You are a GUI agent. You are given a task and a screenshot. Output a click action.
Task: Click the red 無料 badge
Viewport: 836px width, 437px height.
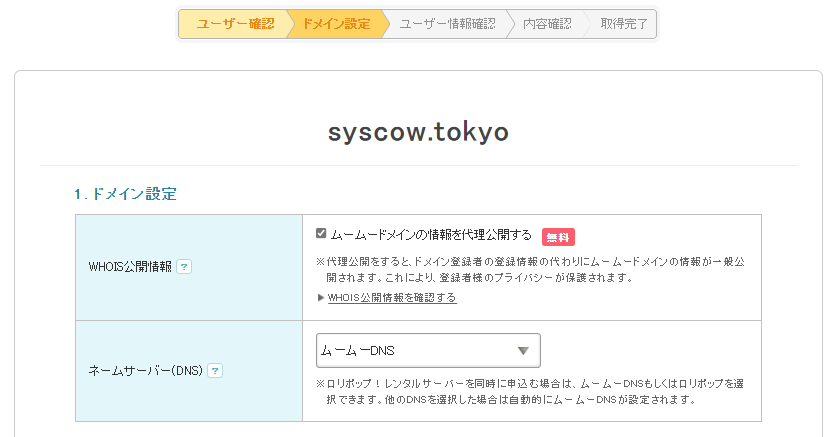pyautogui.click(x=558, y=237)
